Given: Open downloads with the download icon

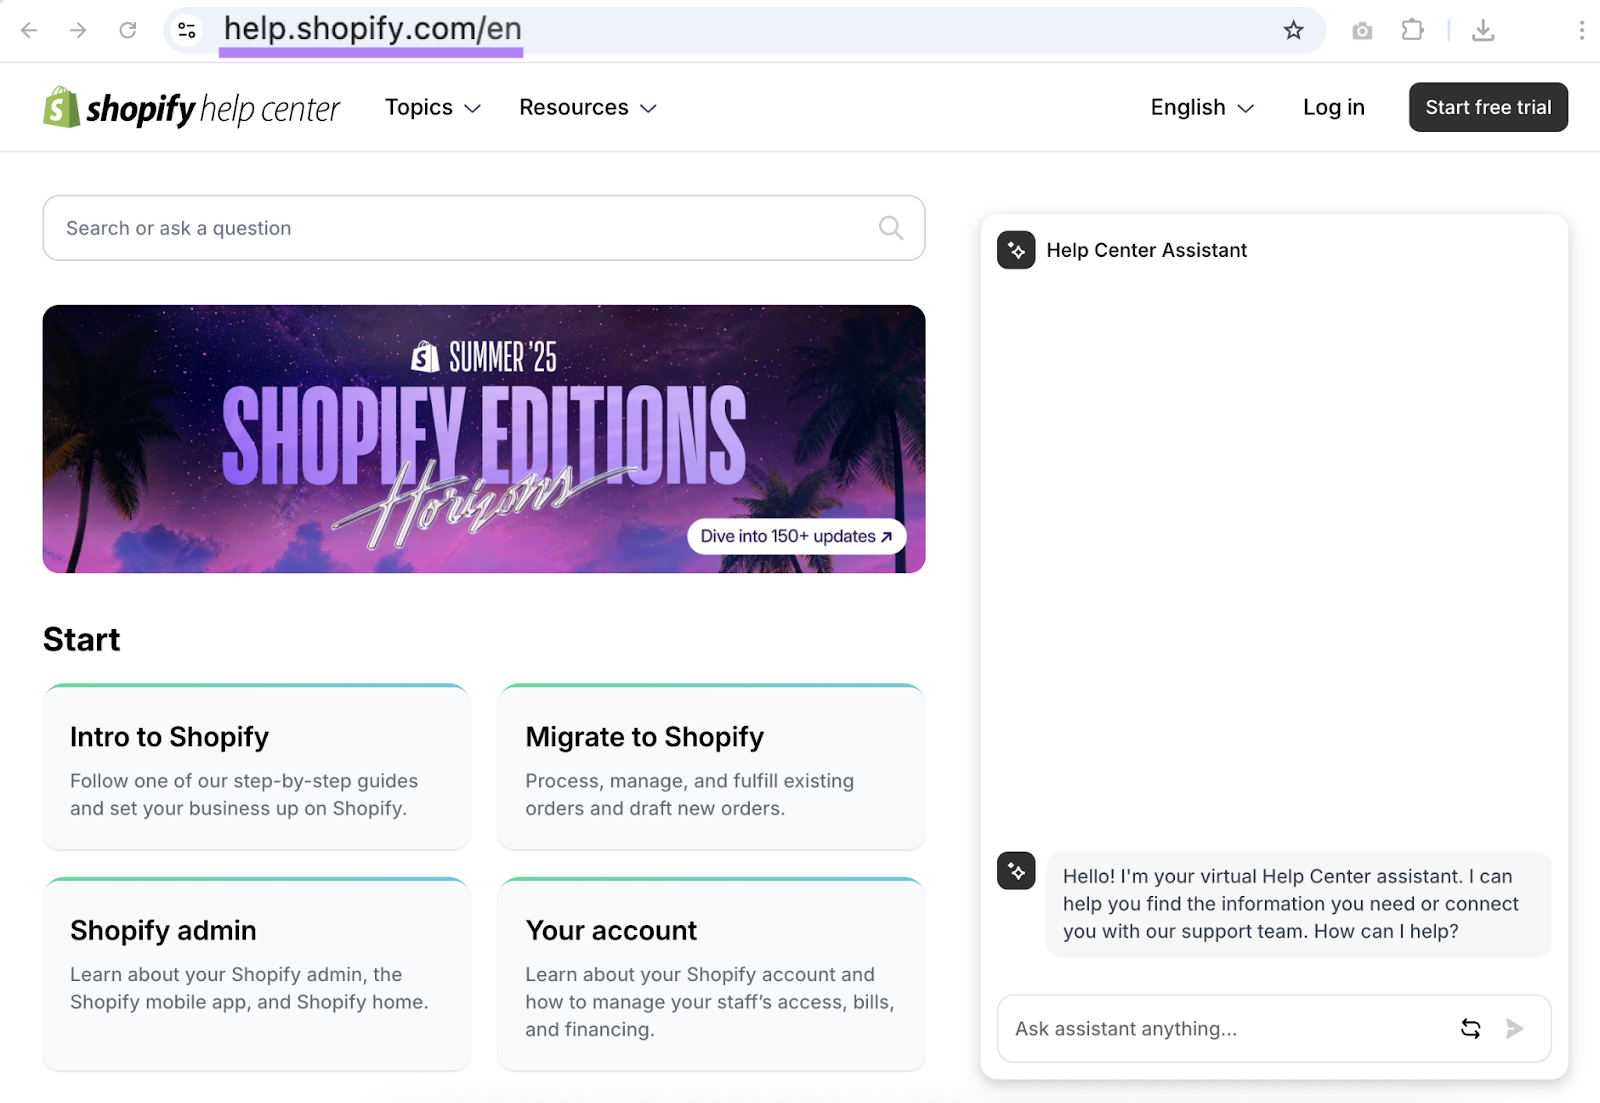Looking at the screenshot, I should pos(1484,31).
